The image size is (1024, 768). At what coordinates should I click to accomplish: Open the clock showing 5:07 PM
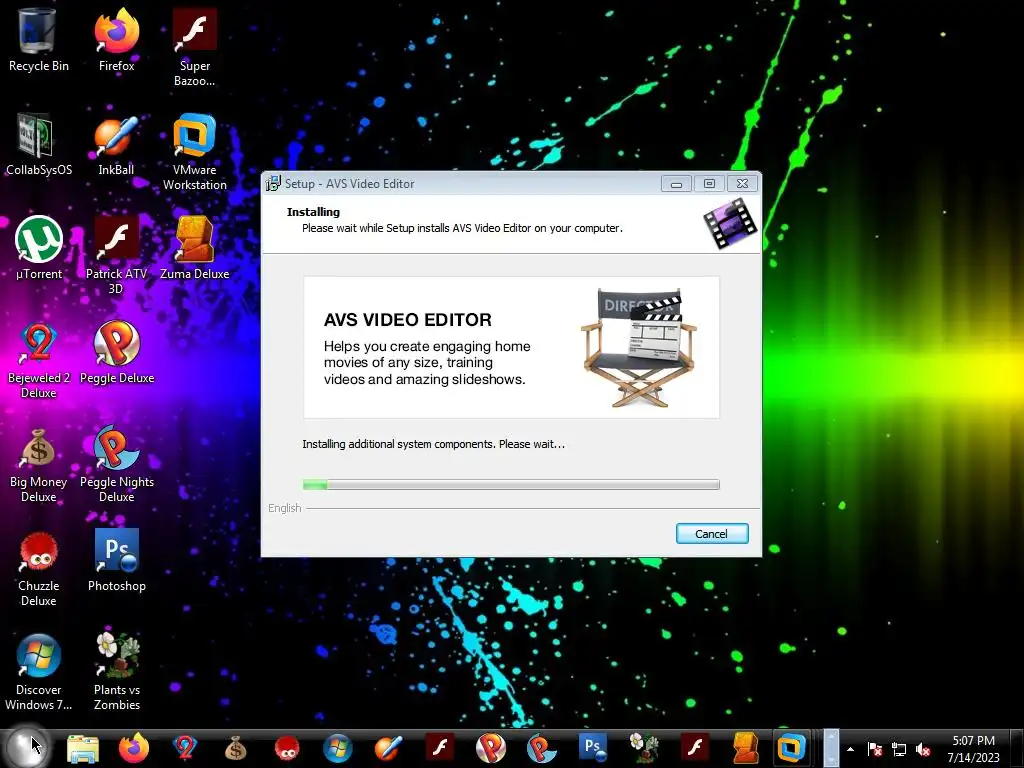pos(973,749)
